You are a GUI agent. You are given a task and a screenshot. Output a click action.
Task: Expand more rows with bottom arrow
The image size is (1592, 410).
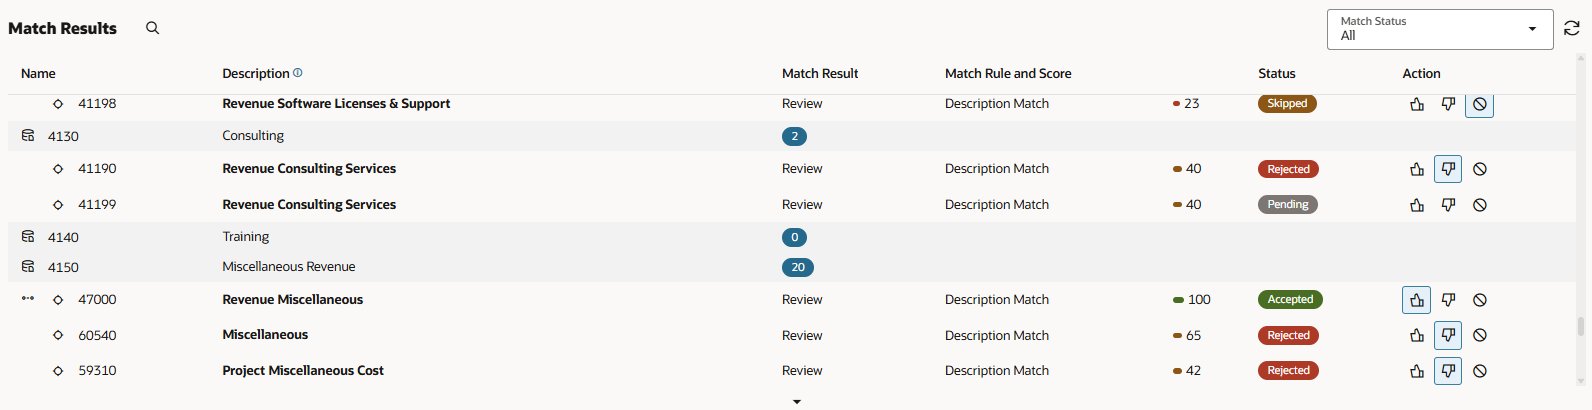[797, 402]
